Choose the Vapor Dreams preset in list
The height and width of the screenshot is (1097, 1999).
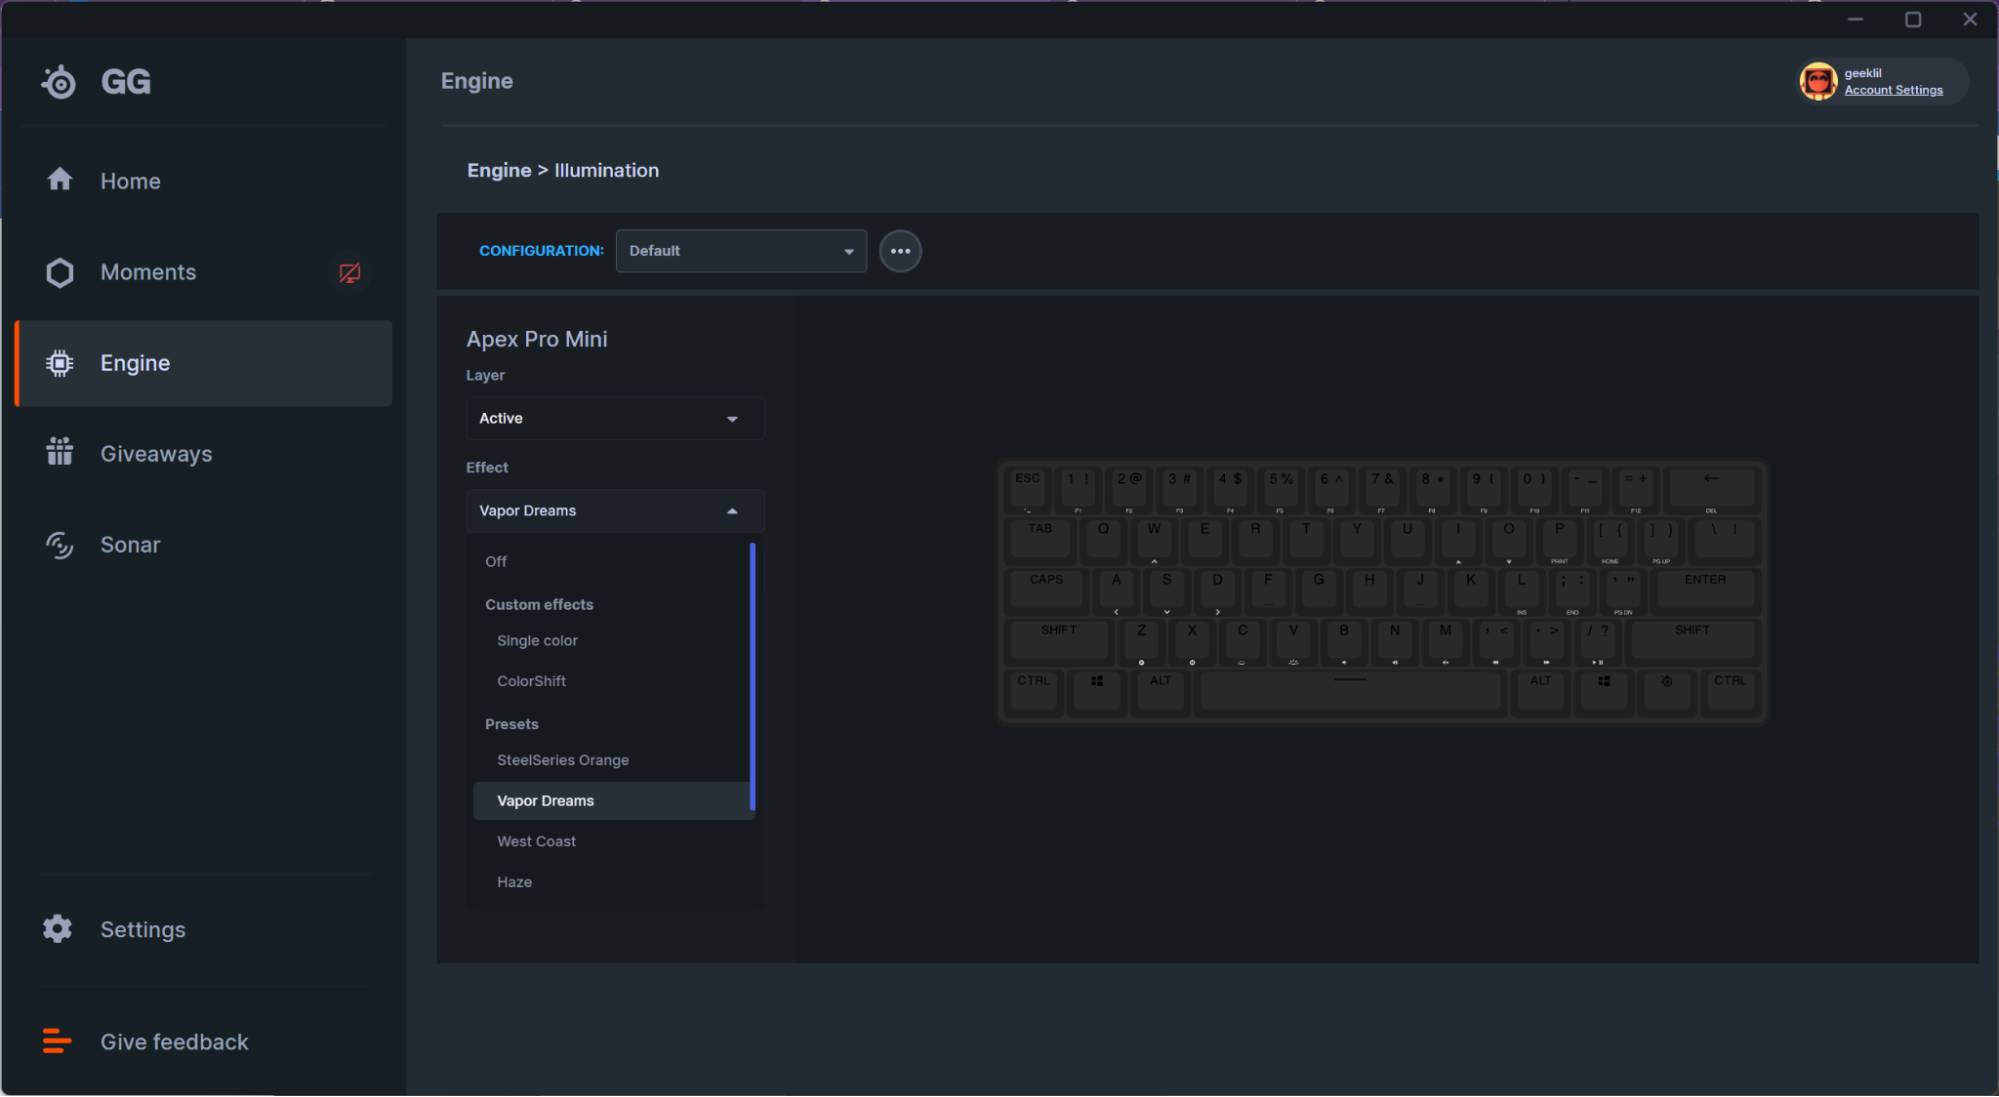[611, 801]
